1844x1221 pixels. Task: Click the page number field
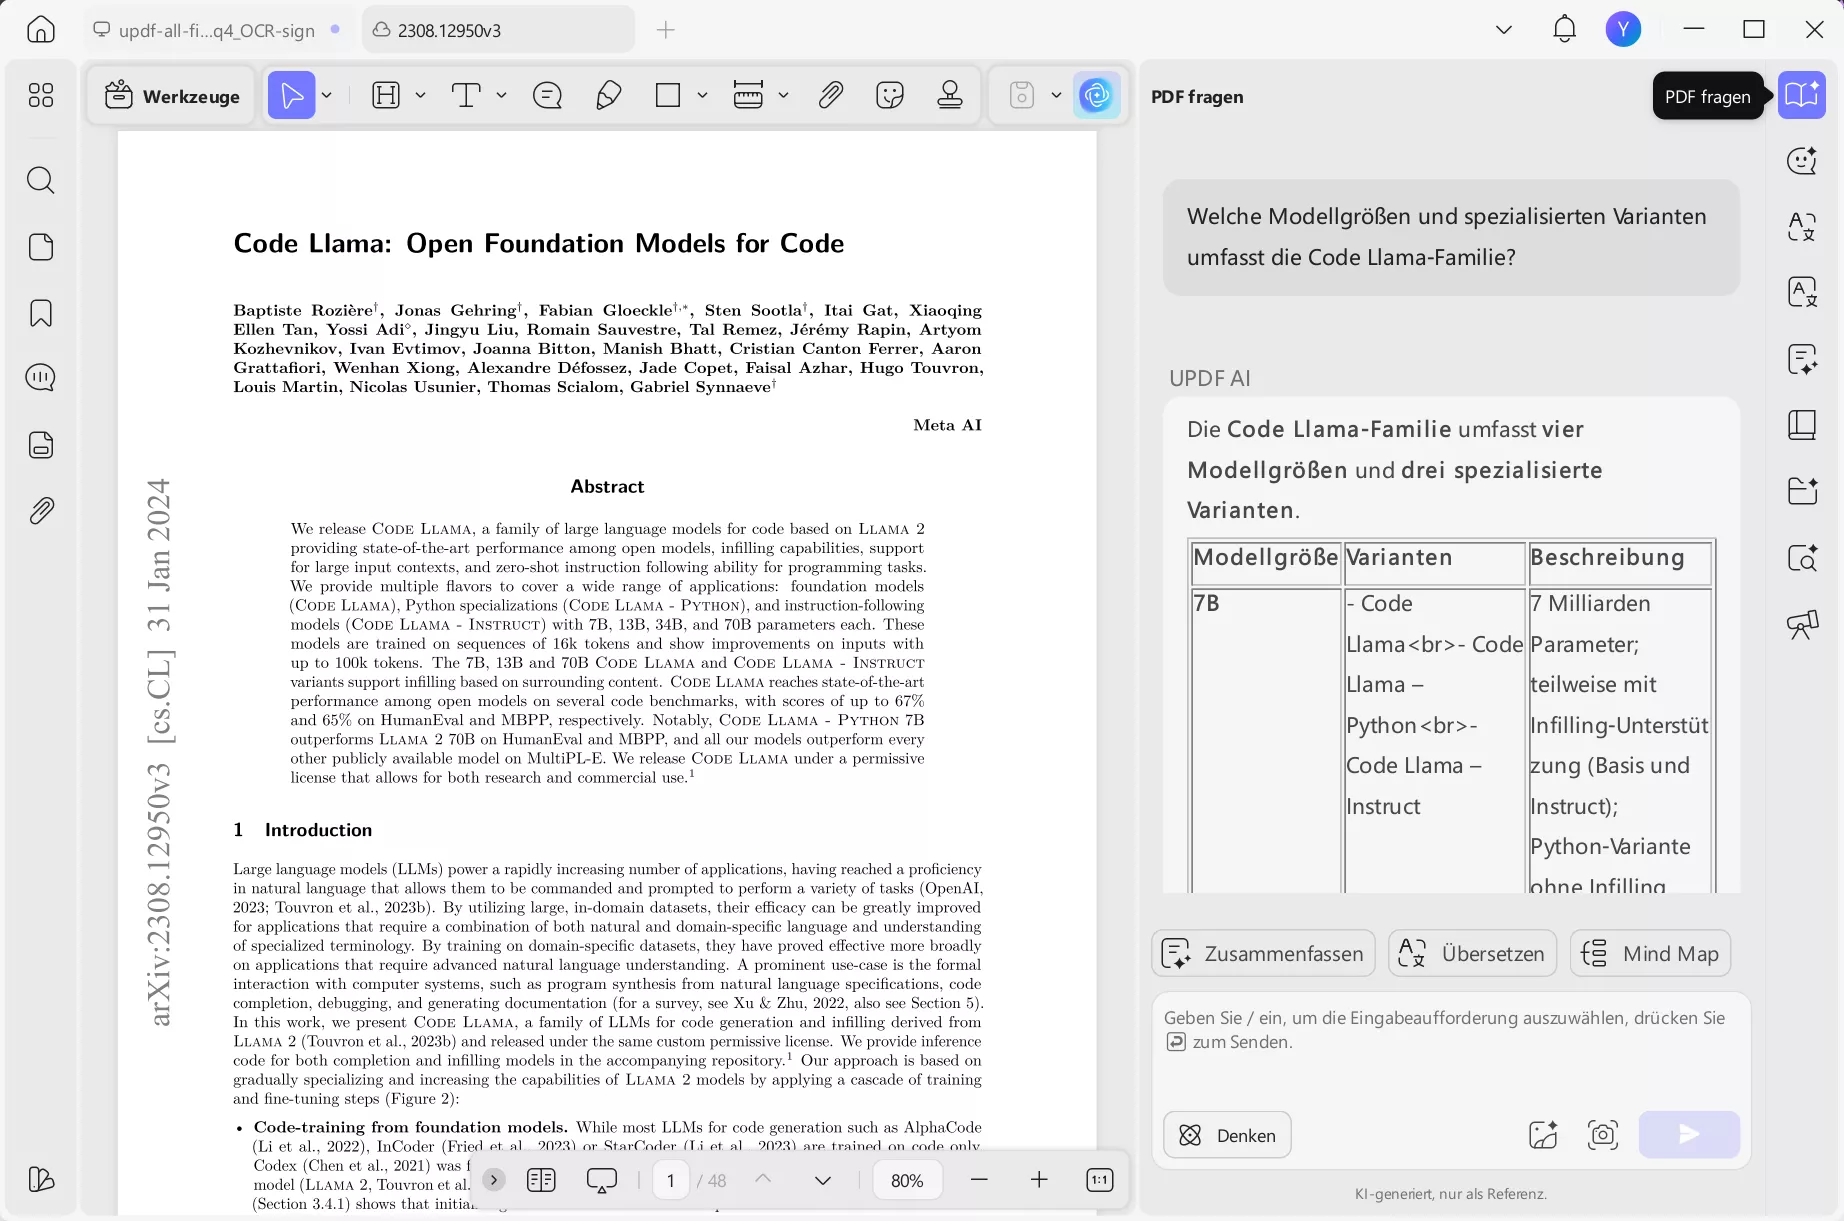point(670,1180)
